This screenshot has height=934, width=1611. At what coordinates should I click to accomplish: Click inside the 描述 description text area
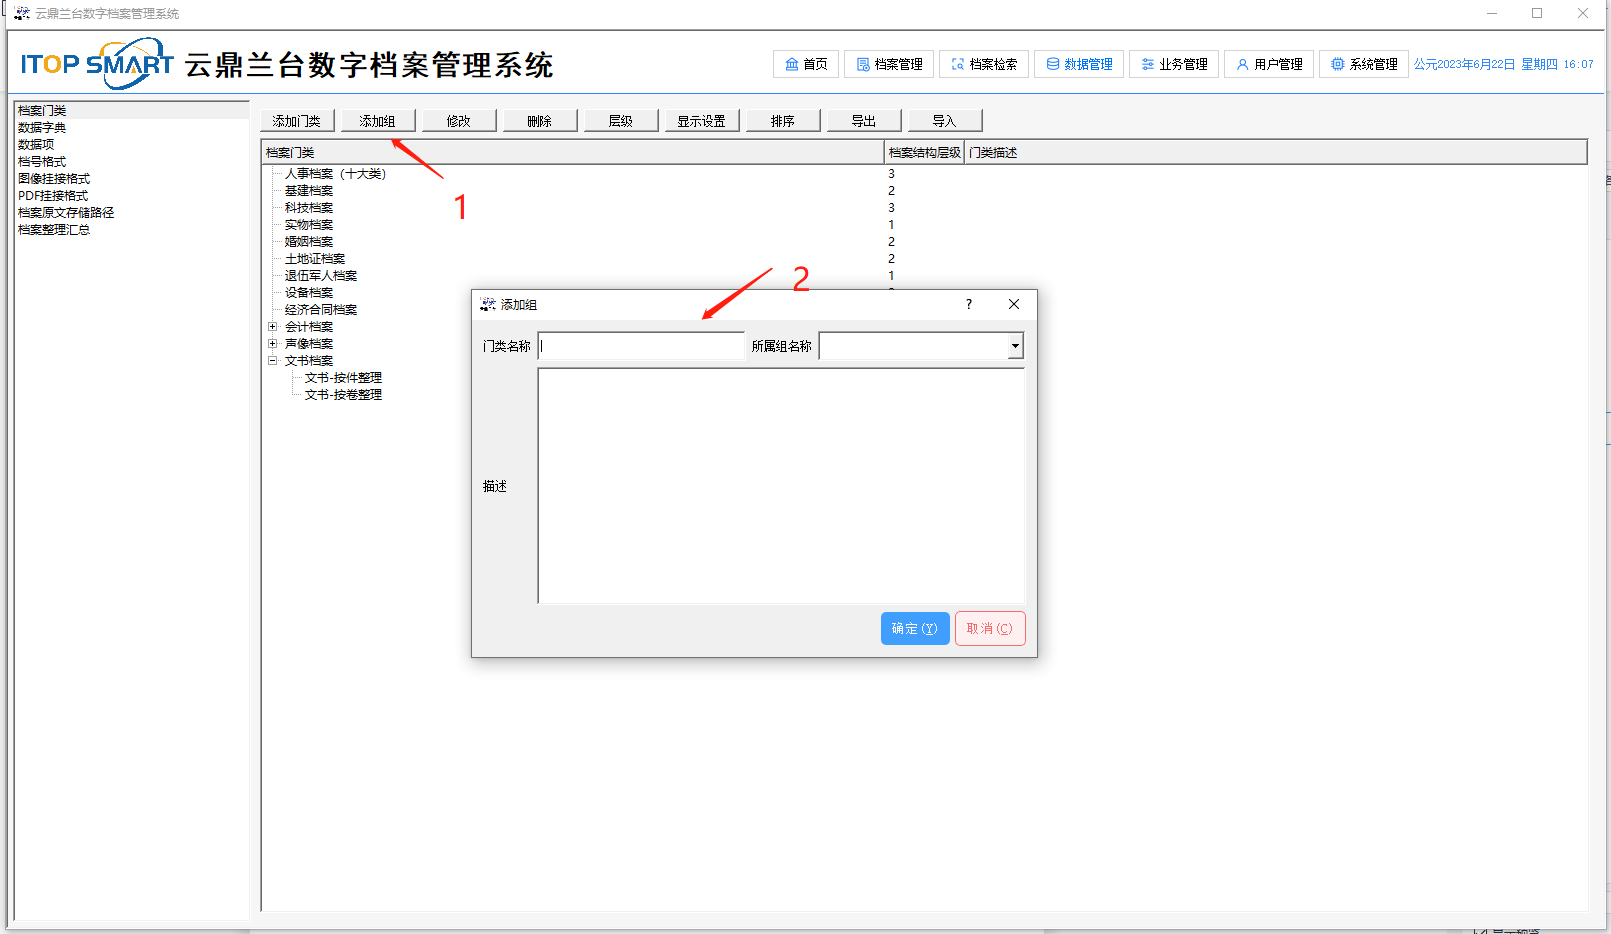780,485
